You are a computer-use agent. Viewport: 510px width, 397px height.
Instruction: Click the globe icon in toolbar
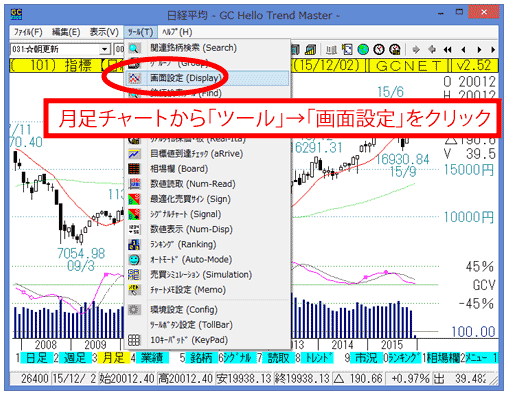(x=363, y=50)
